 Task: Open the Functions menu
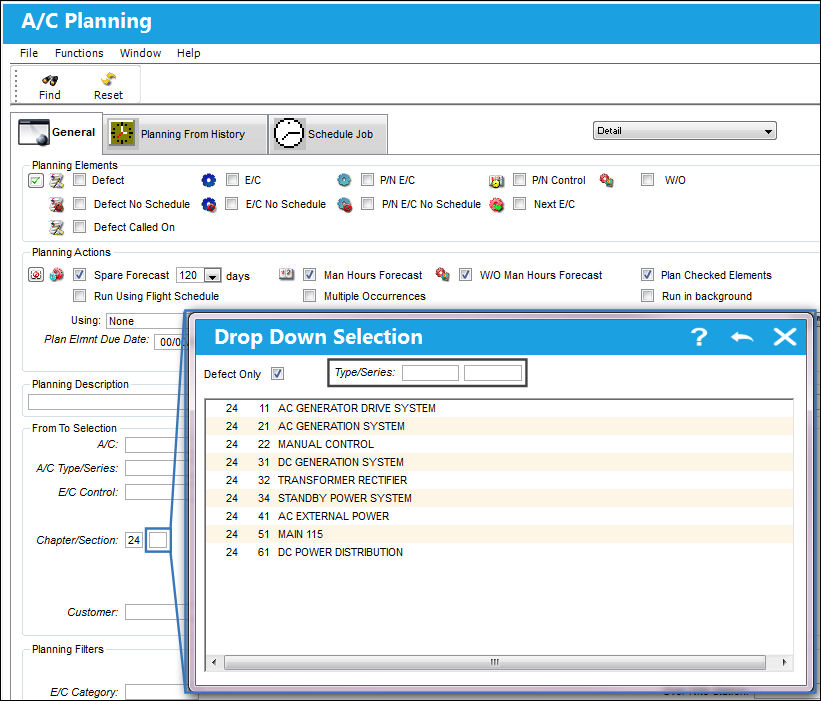pos(79,53)
